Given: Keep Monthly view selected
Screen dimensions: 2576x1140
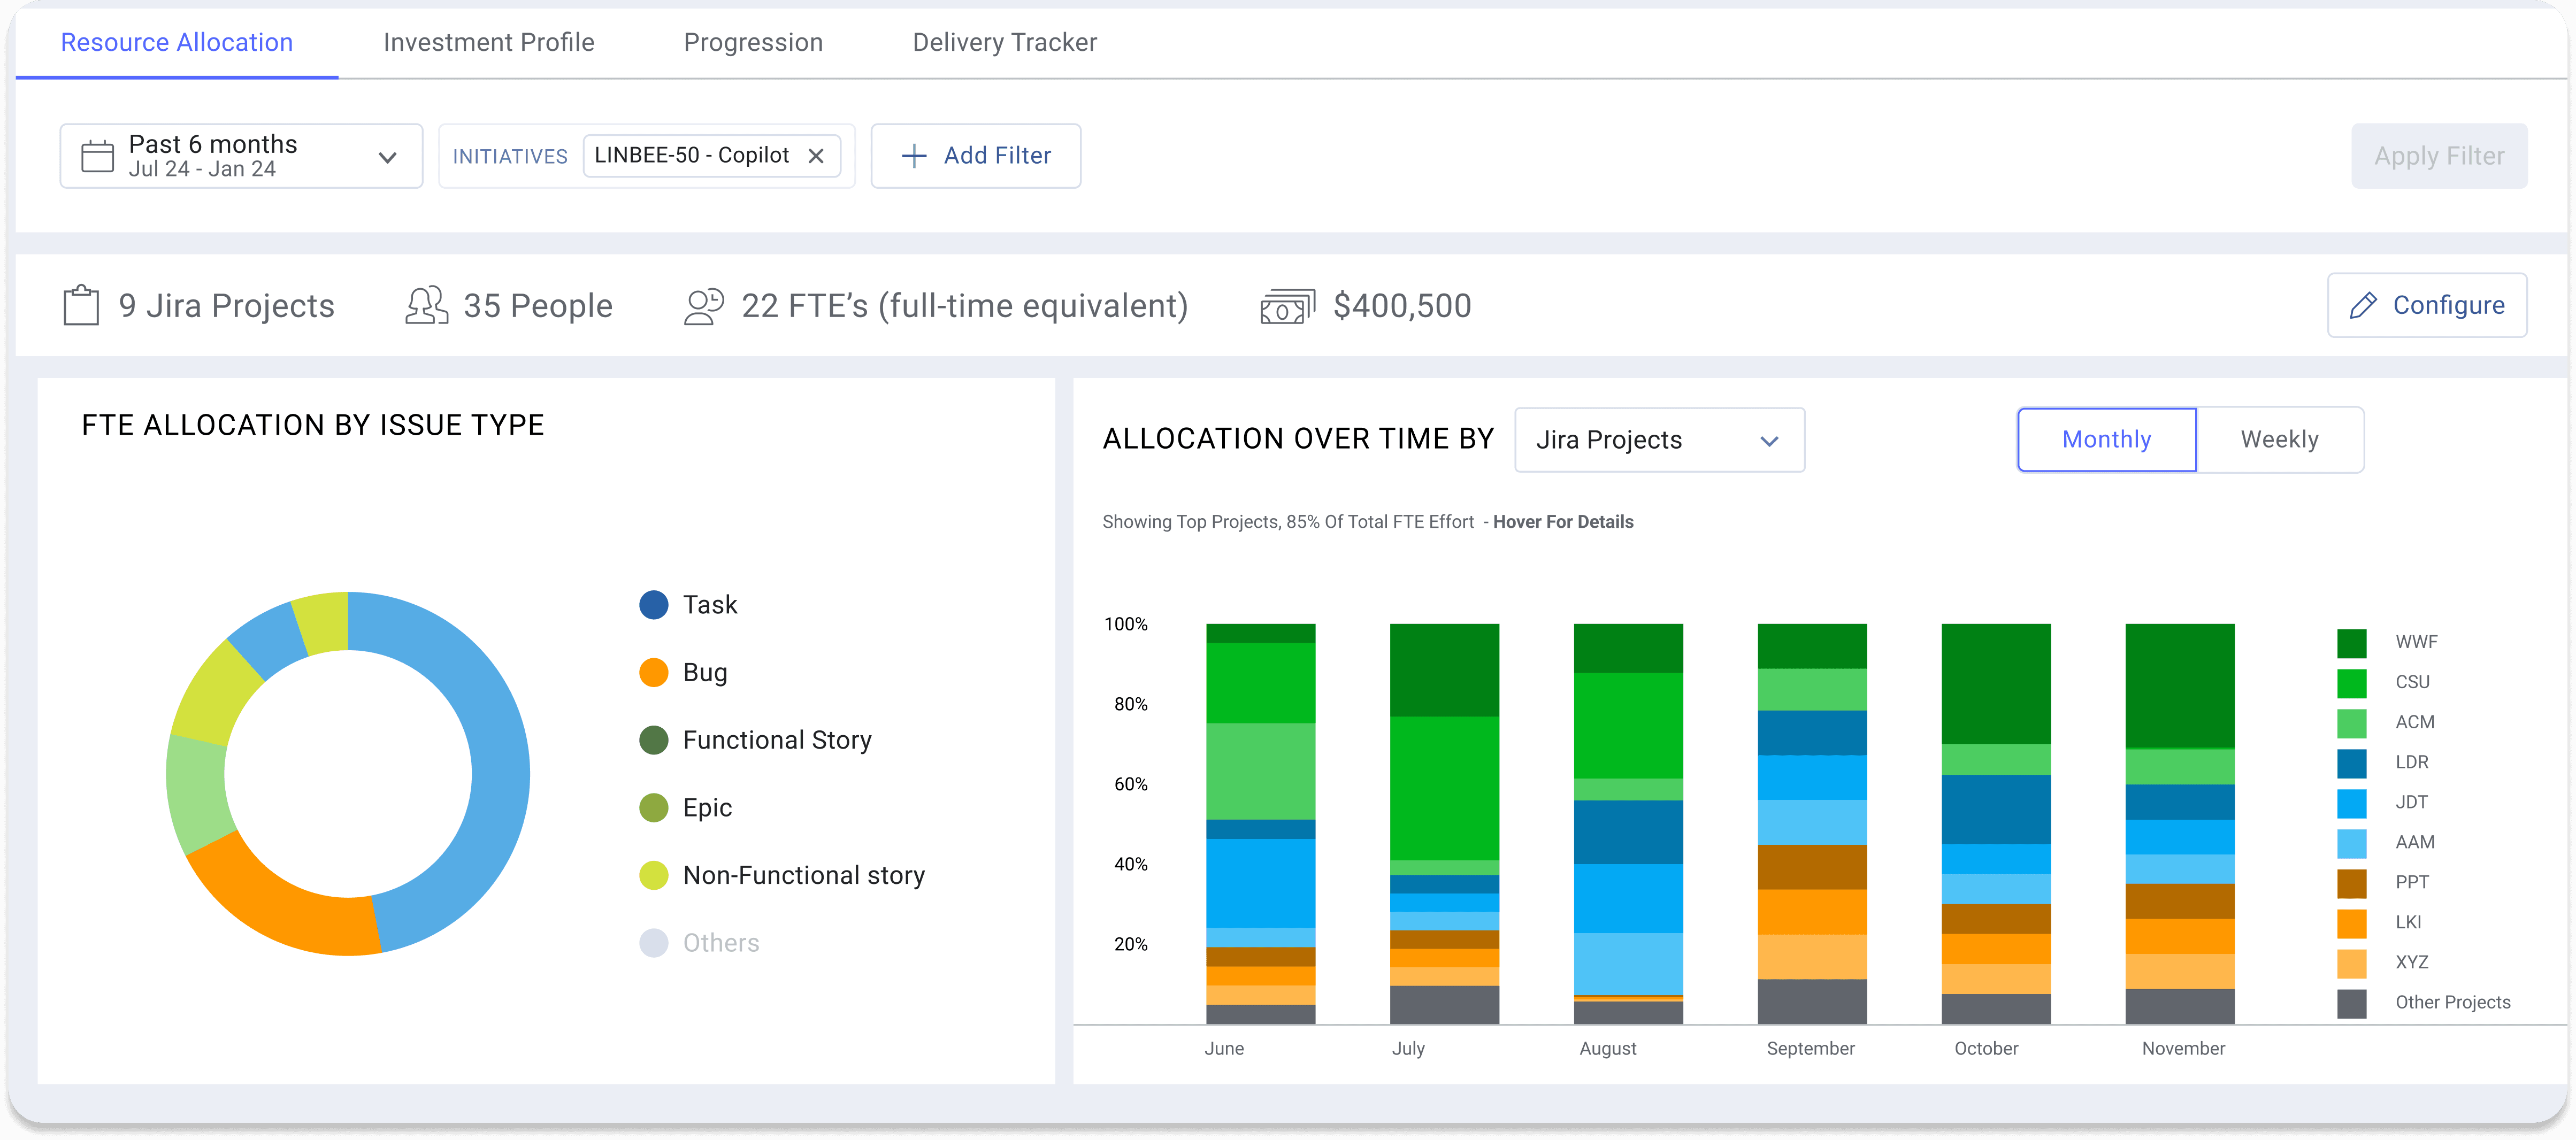Looking at the screenshot, I should pyautogui.click(x=2106, y=439).
